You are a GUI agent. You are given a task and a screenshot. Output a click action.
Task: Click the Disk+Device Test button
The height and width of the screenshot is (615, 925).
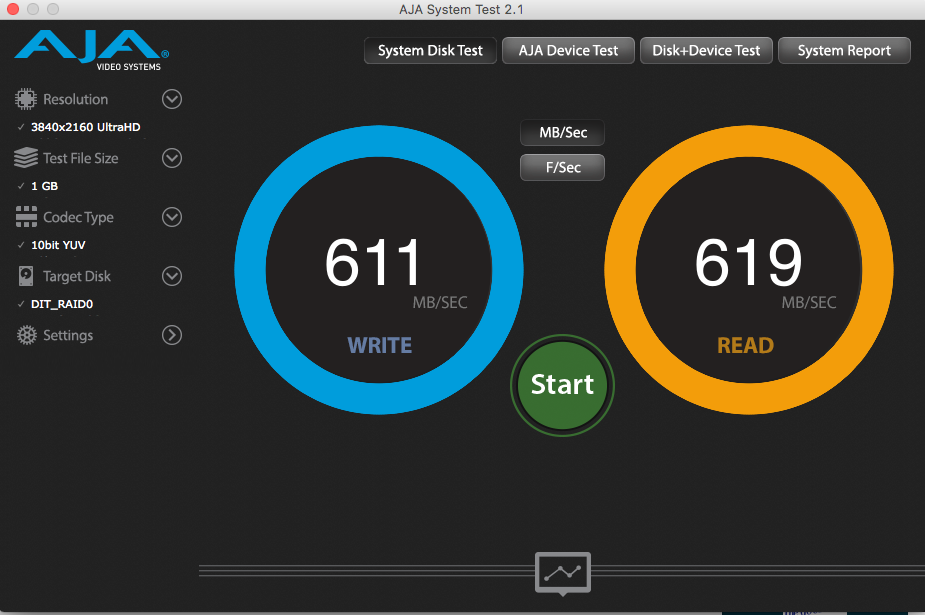[x=706, y=50]
